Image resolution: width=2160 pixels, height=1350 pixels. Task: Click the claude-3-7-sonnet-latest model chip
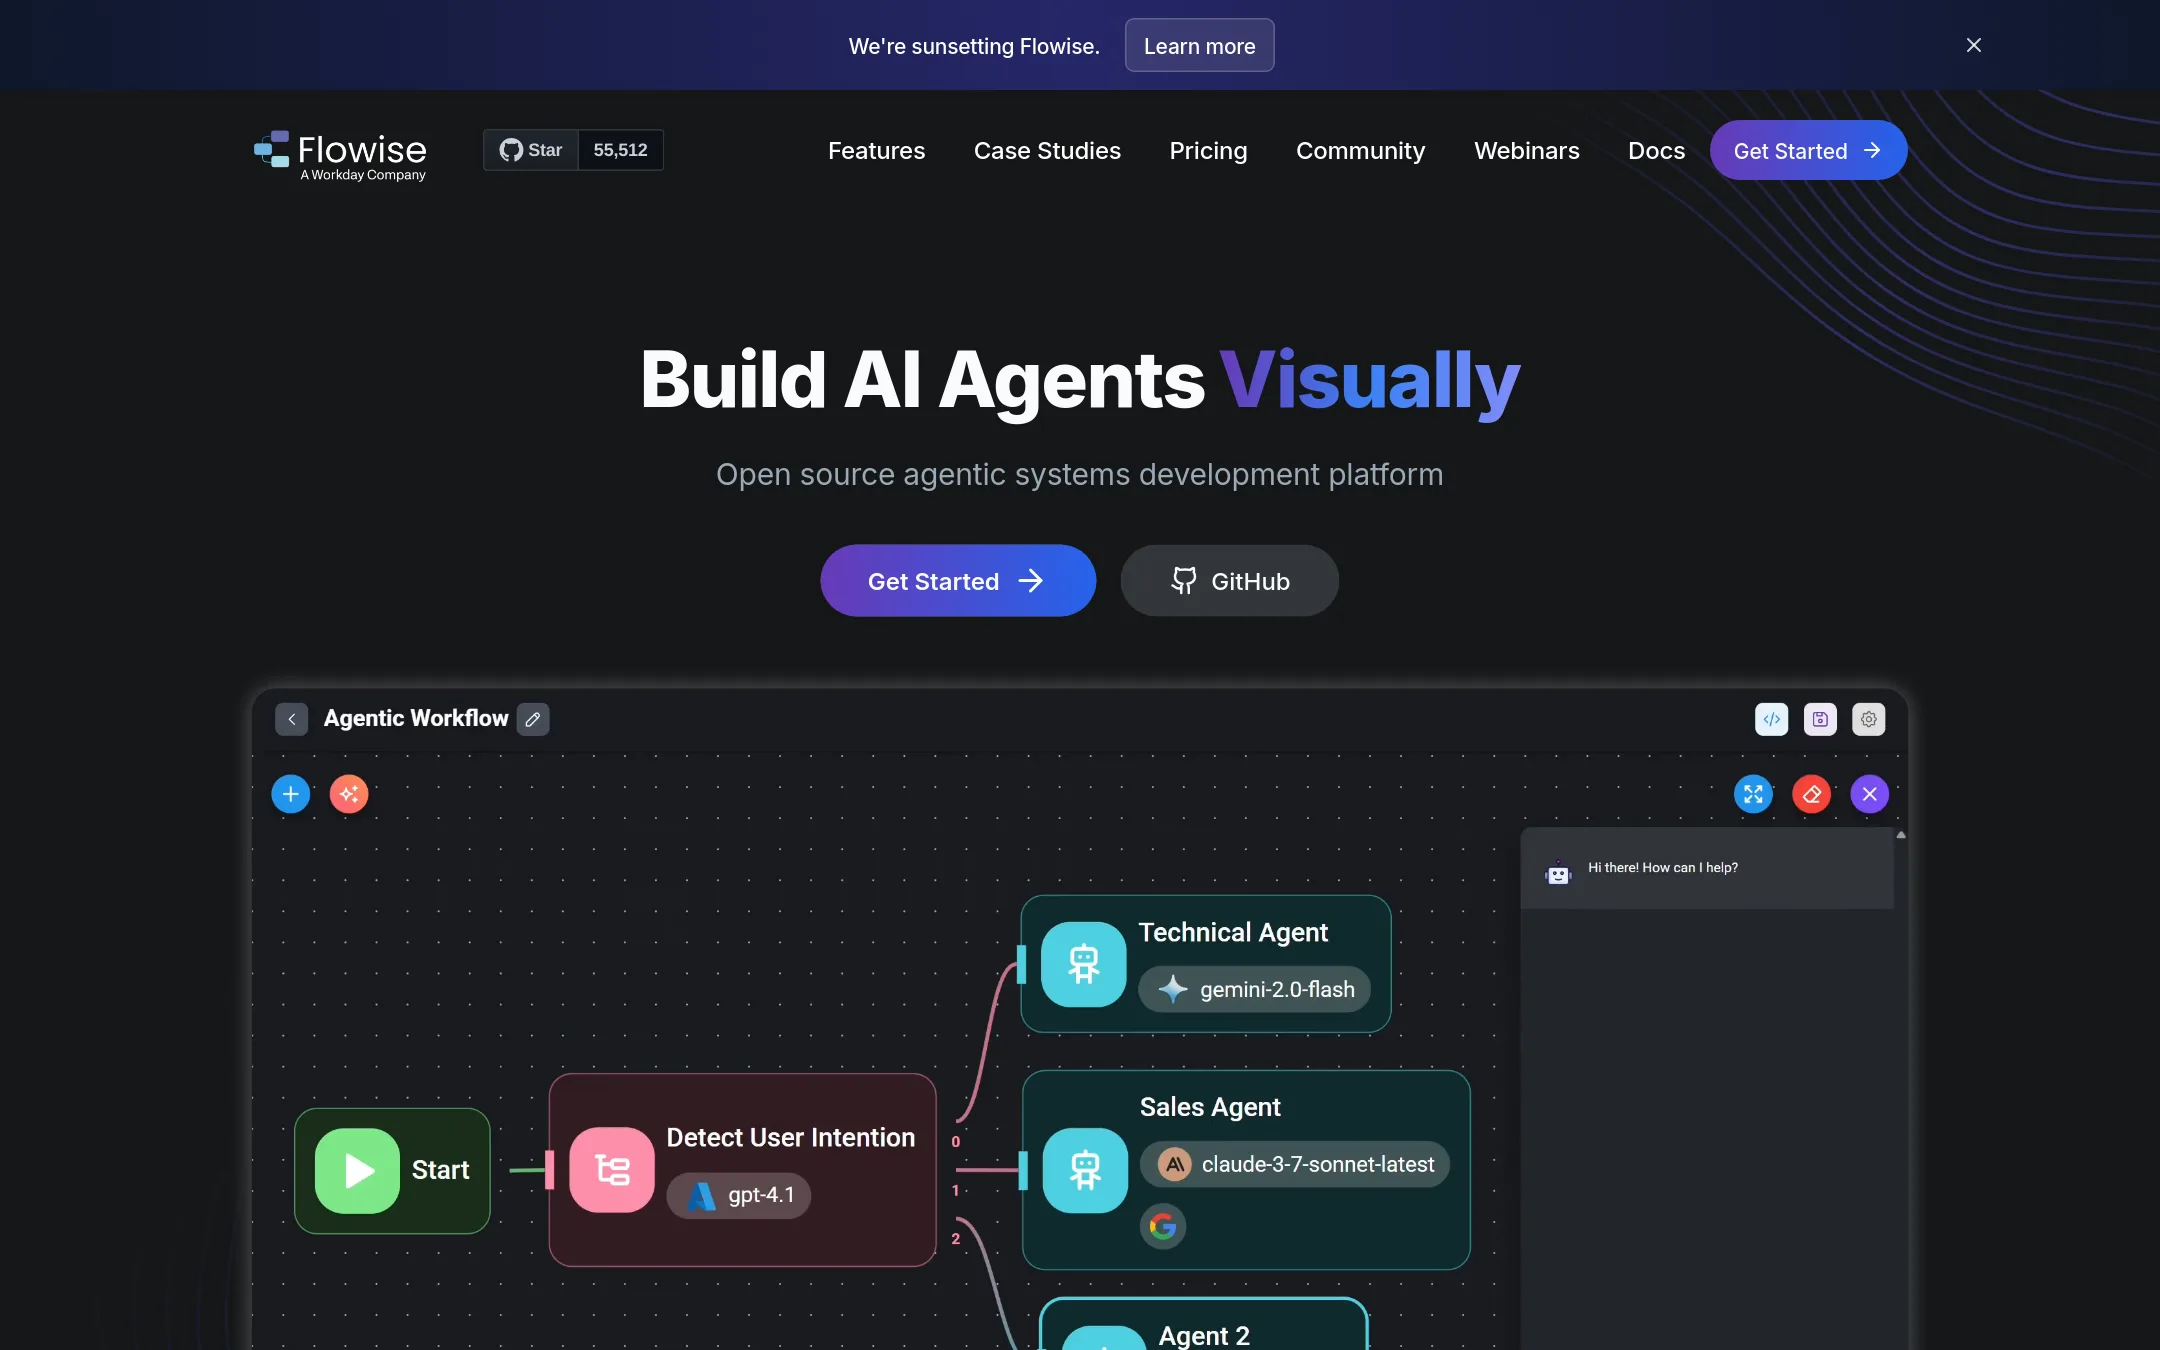click(1295, 1164)
